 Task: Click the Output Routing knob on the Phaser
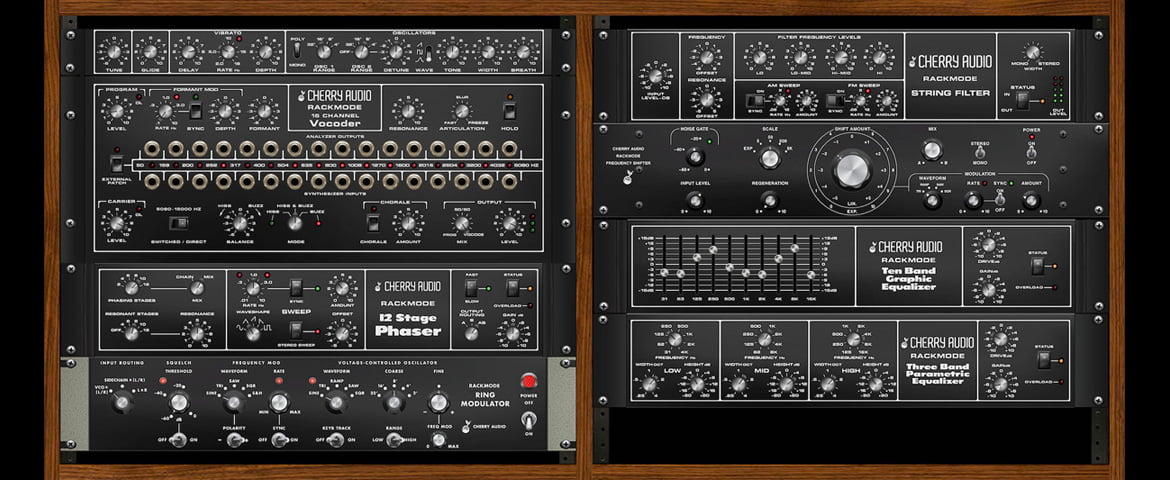pyautogui.click(x=472, y=334)
